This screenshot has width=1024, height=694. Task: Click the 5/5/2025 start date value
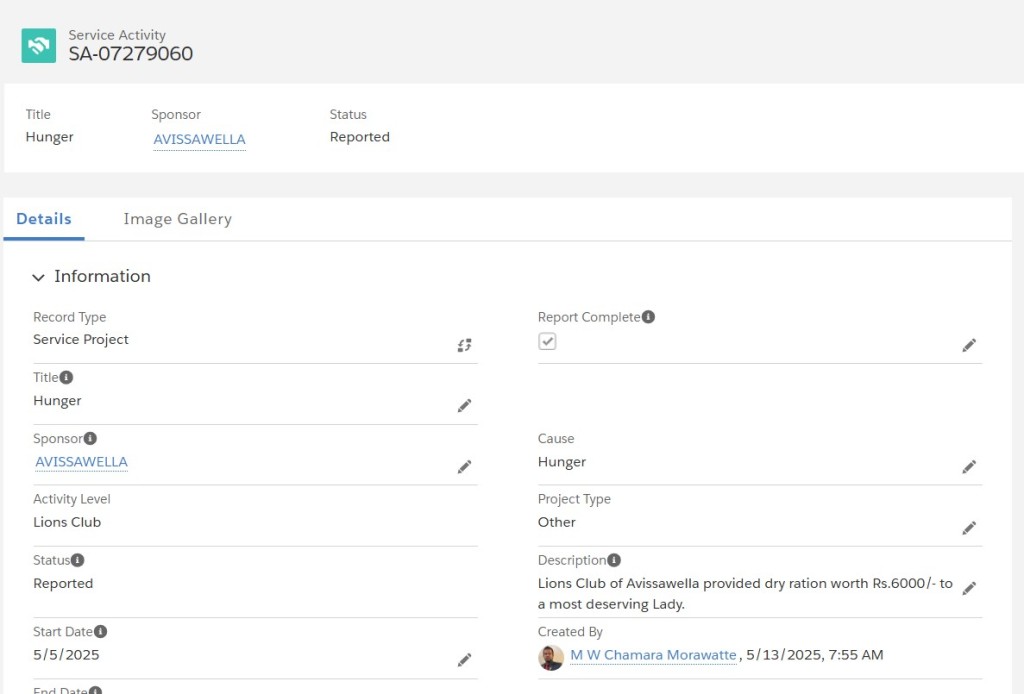(x=67, y=655)
